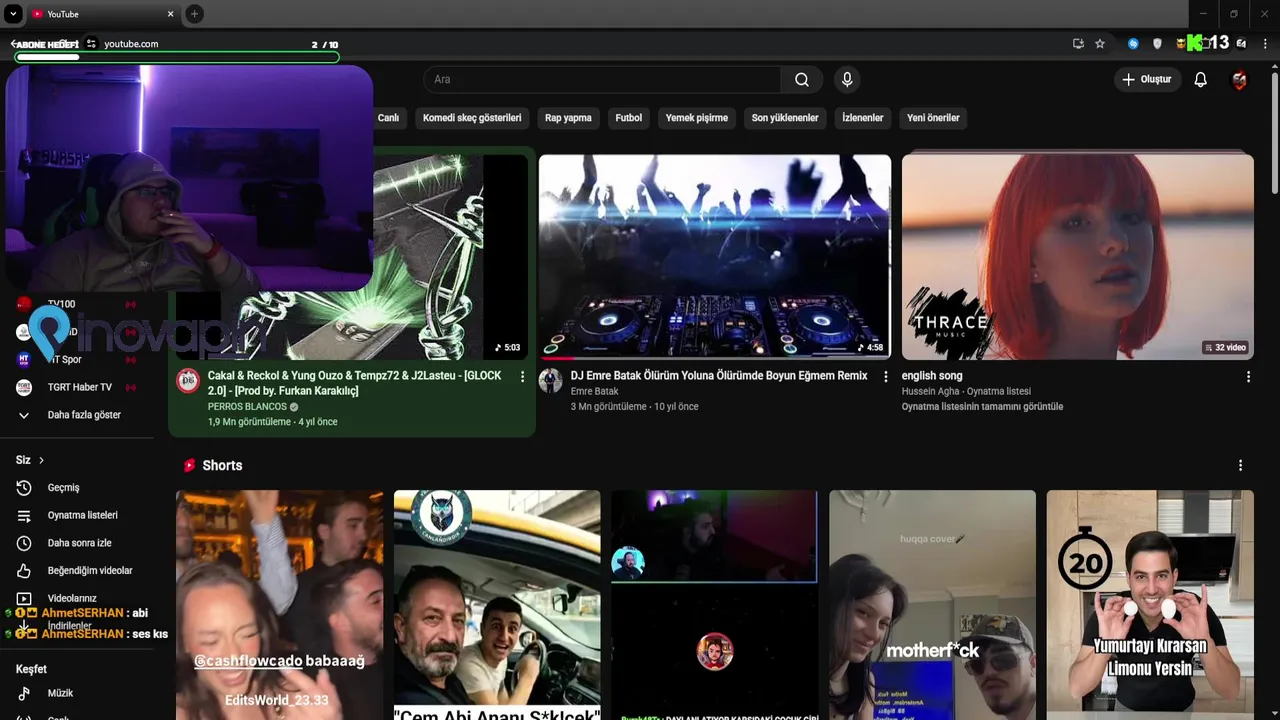Open the tab search dropdown arrow
The image size is (1280, 720).
(x=13, y=14)
